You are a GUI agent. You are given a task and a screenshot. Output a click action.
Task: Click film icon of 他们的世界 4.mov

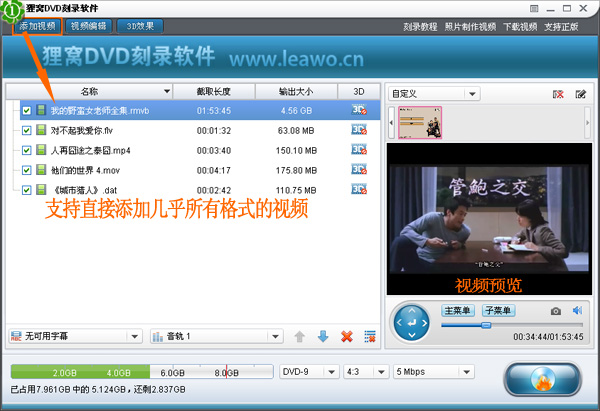[x=41, y=170]
